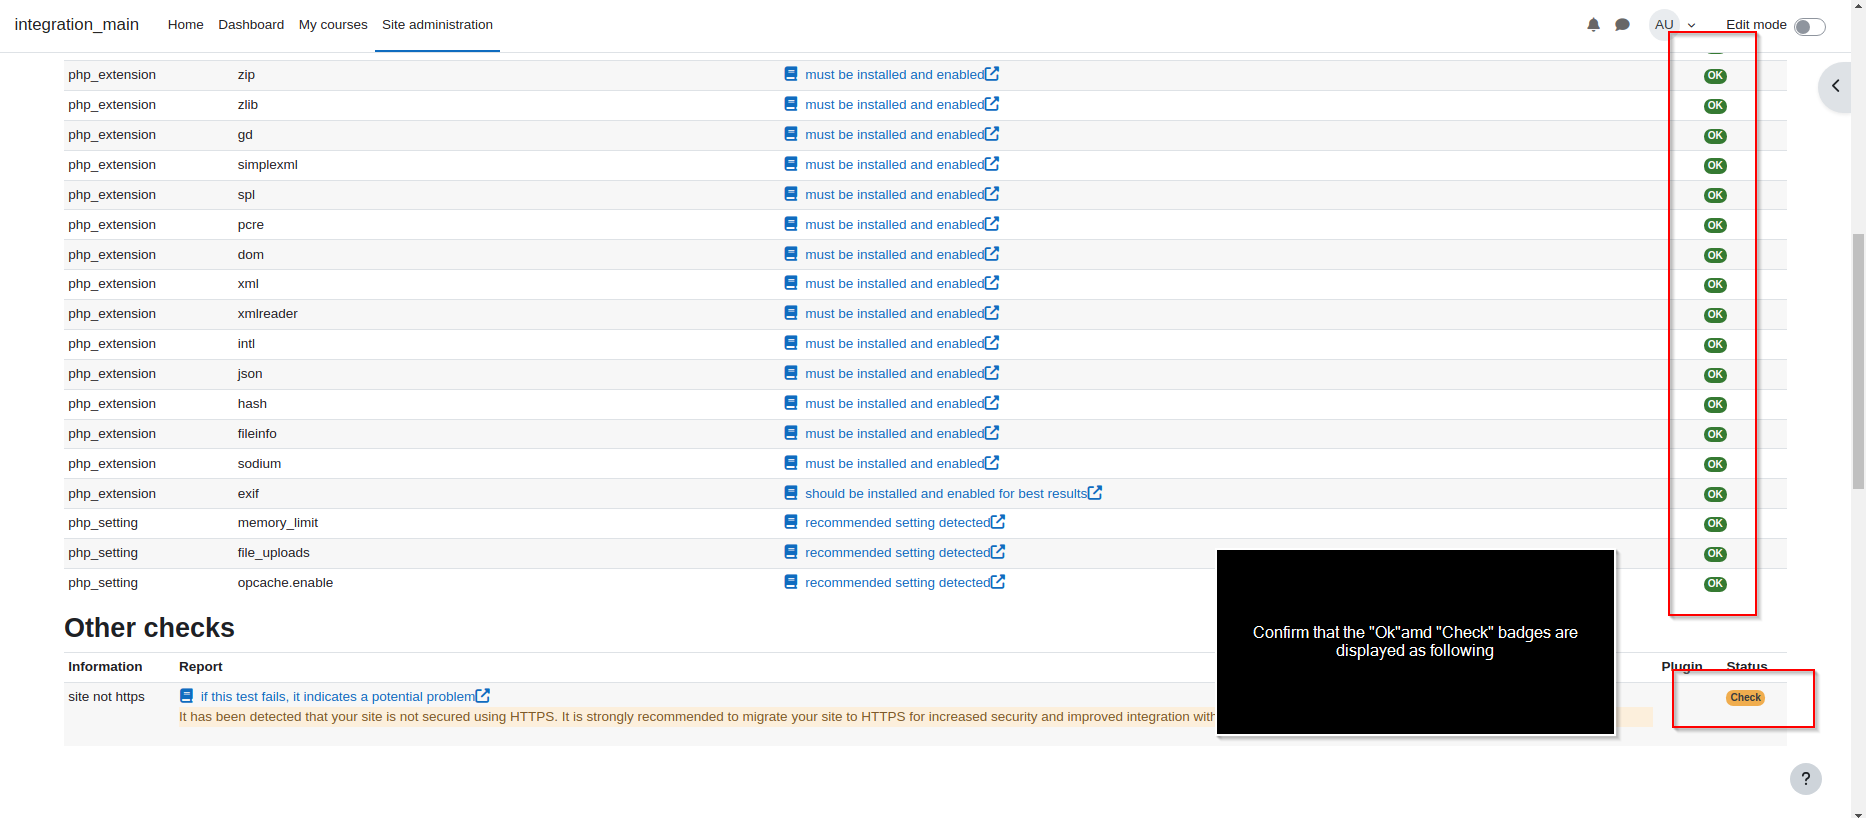Click the Check badge for site not https
Image resolution: width=1866 pixels, height=818 pixels.
(x=1745, y=698)
